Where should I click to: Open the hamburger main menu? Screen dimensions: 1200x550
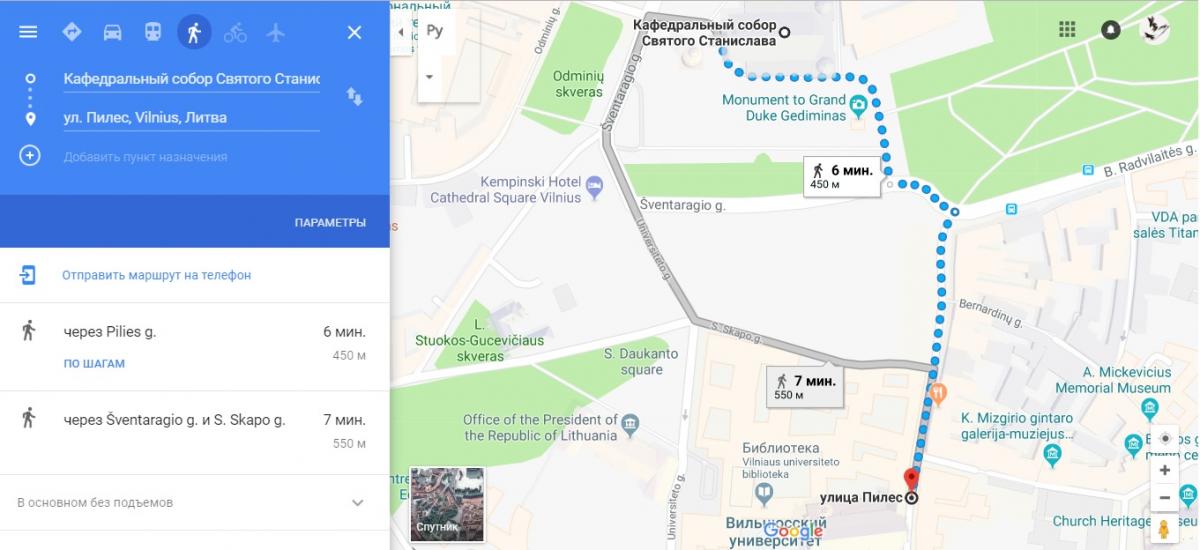pos(28,32)
